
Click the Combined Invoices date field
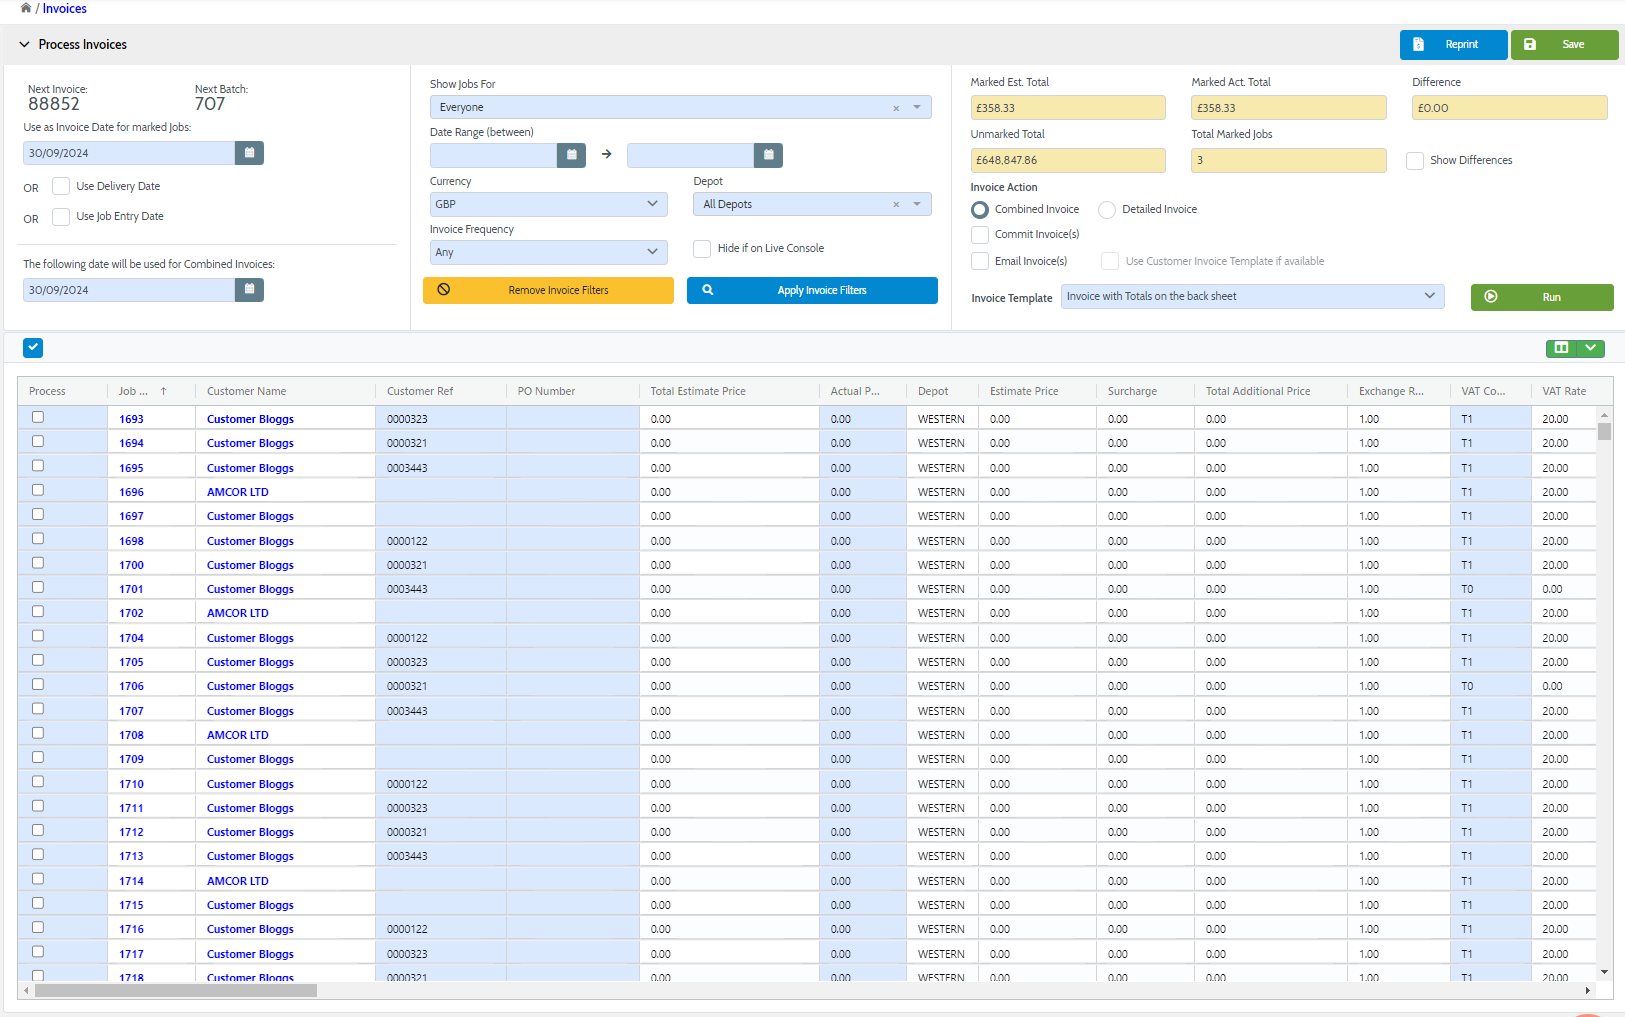click(x=129, y=290)
